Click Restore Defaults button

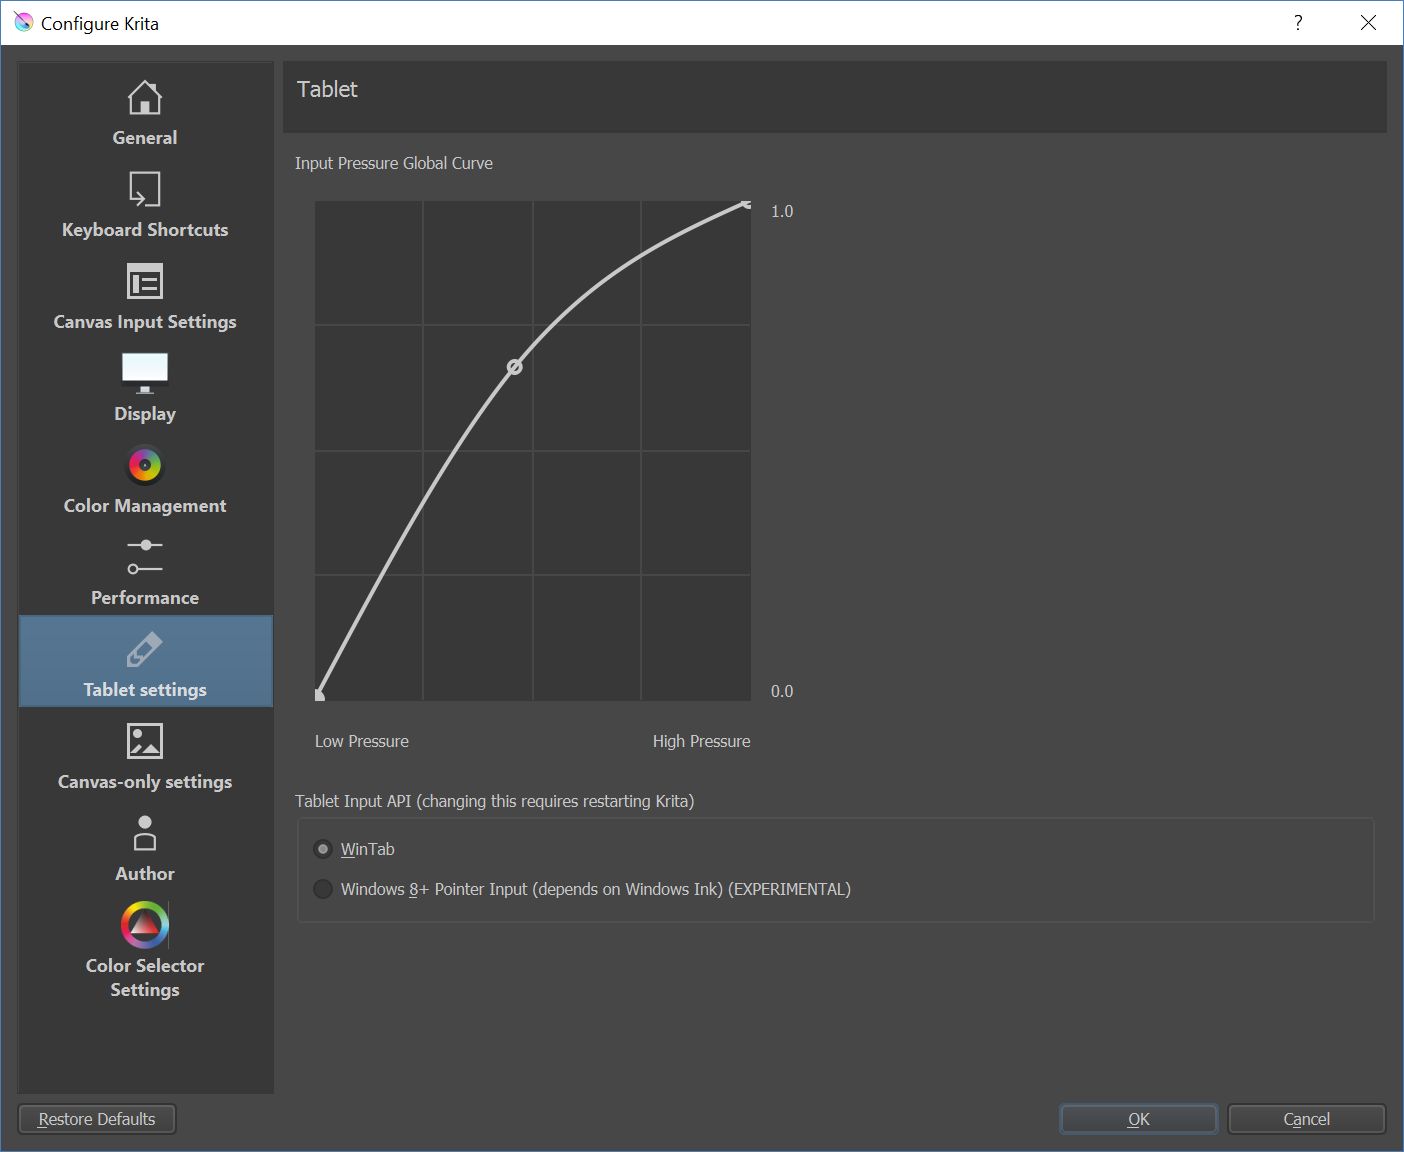click(x=97, y=1119)
